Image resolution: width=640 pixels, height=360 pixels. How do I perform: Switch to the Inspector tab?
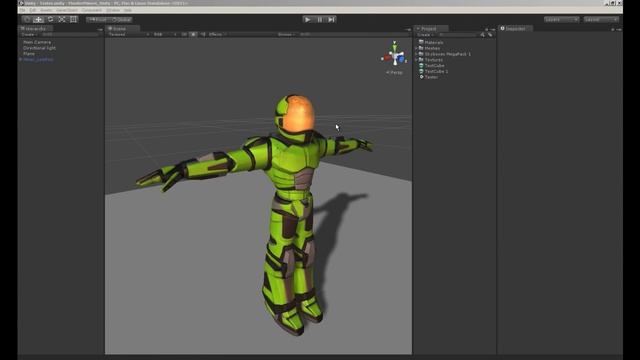tap(515, 29)
